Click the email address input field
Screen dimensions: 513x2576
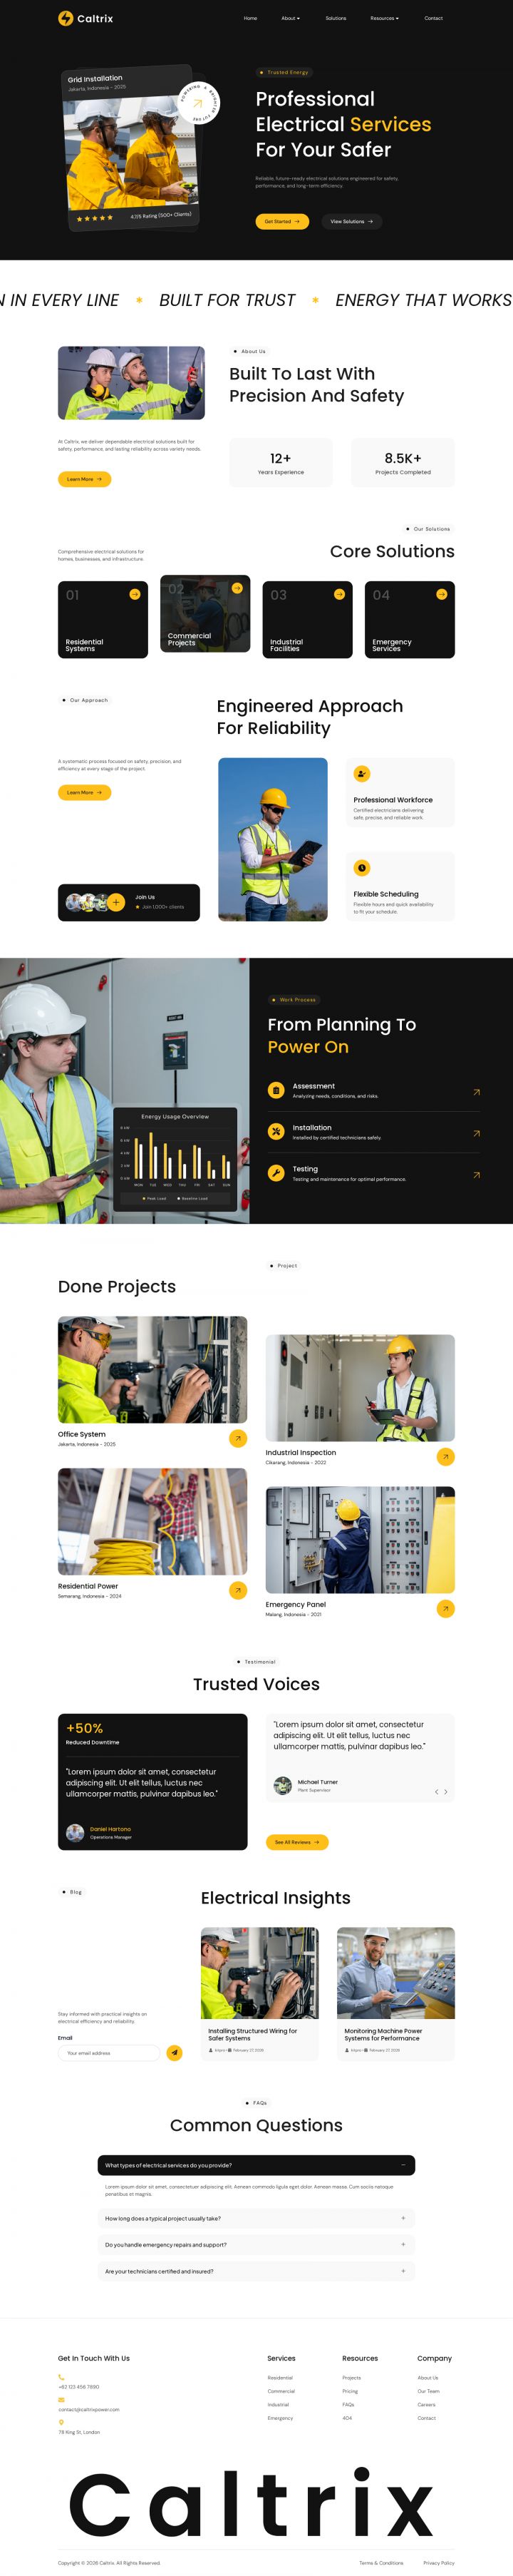[x=109, y=2053]
